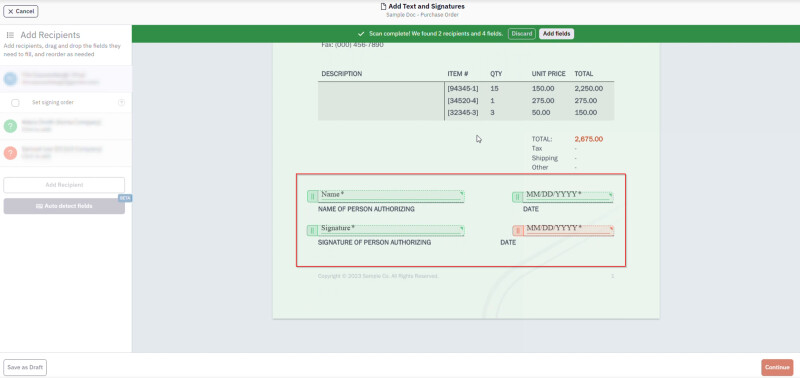Save the document as a draft
The height and width of the screenshot is (378, 800).
[25, 367]
